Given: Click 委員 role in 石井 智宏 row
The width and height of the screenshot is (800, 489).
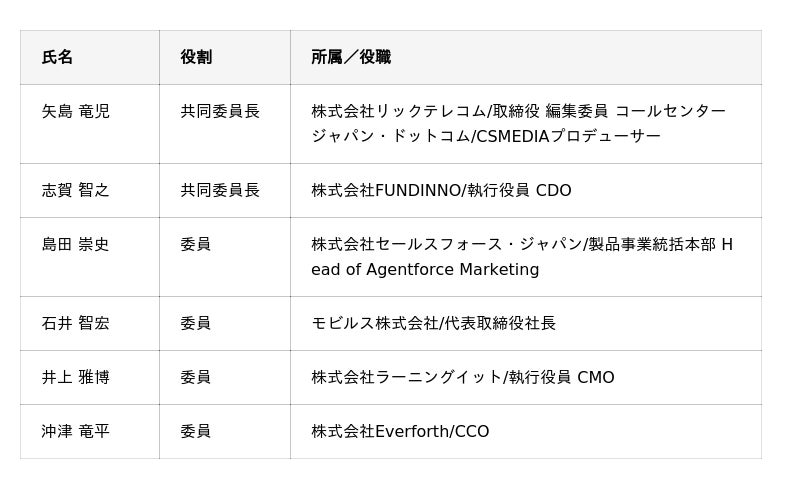Looking at the screenshot, I should click(x=196, y=323).
